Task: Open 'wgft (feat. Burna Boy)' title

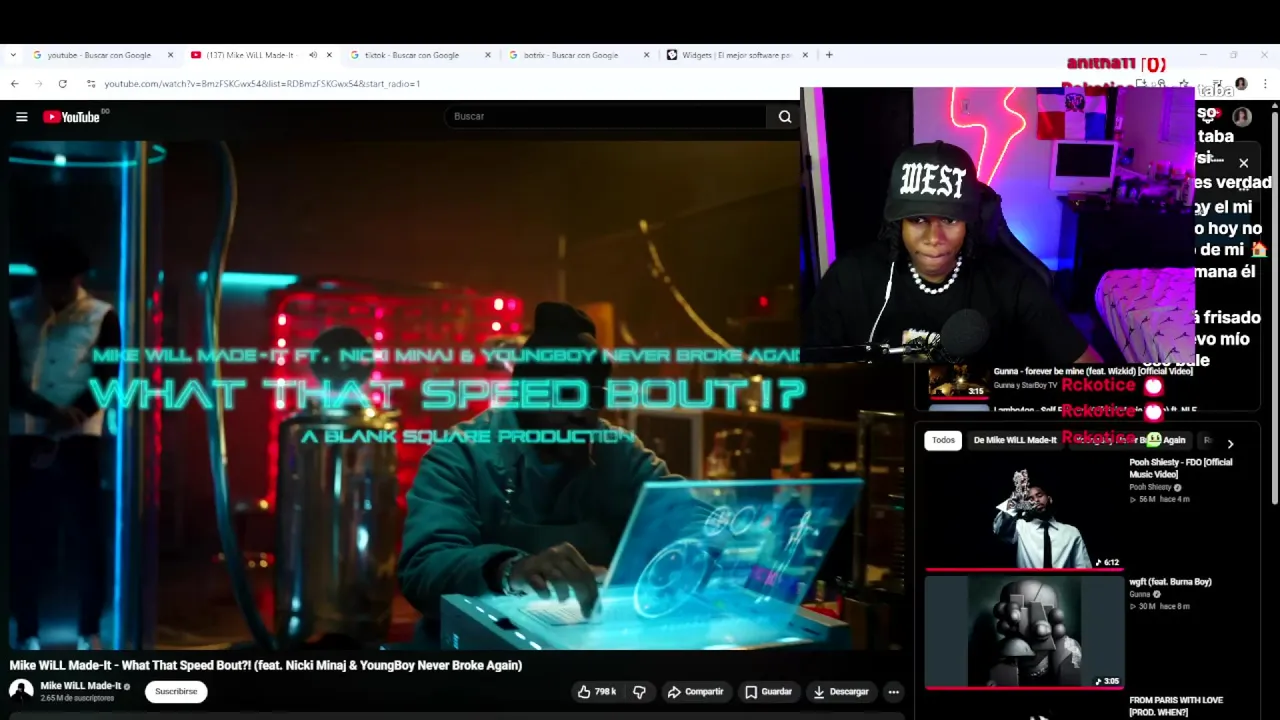Action: pos(1170,582)
